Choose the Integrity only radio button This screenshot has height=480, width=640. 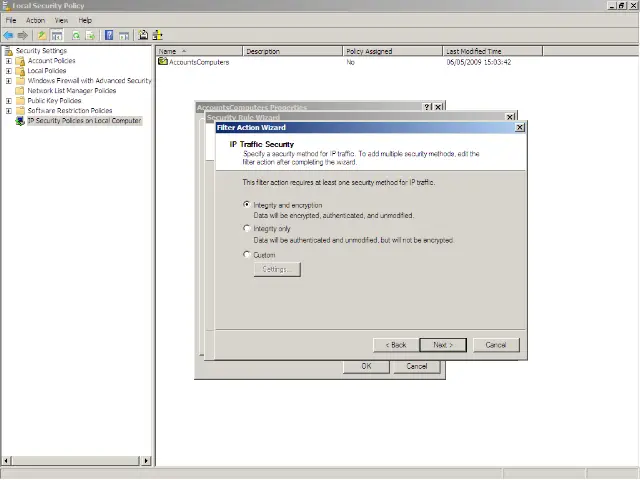[248, 229]
